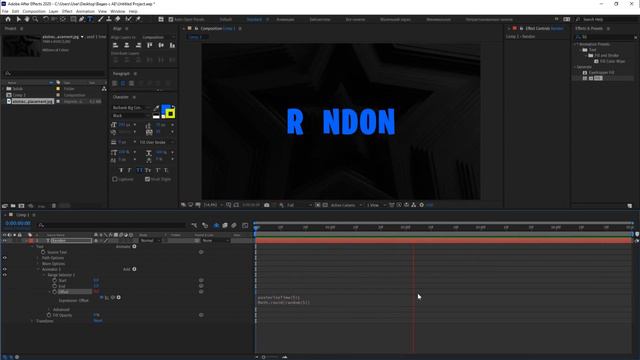Open the layer Parent None dropdown
This screenshot has width=640, height=360.
[x=216, y=241]
